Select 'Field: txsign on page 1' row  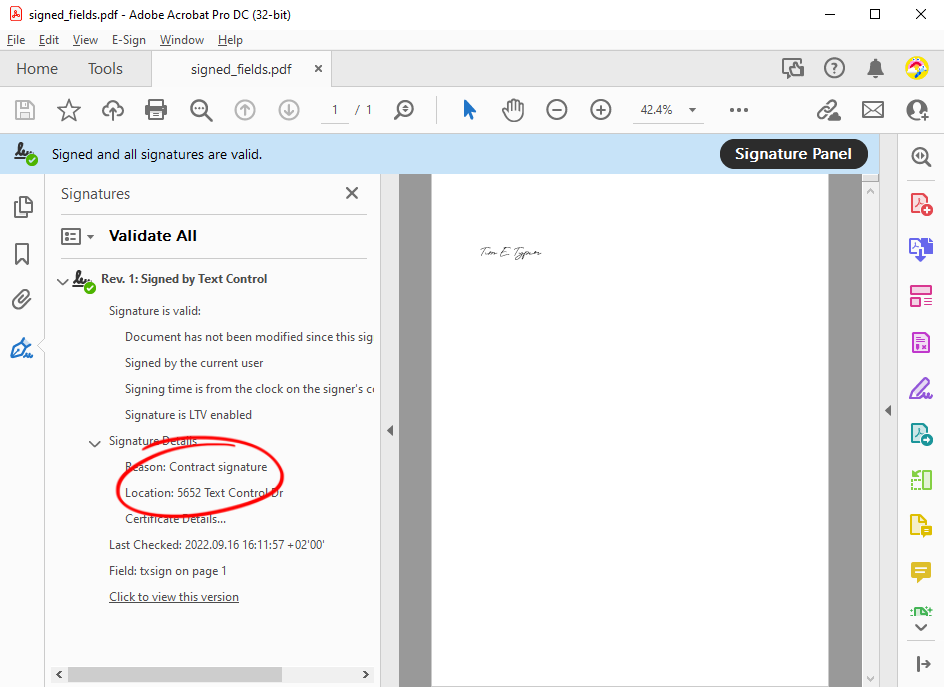[x=168, y=571]
